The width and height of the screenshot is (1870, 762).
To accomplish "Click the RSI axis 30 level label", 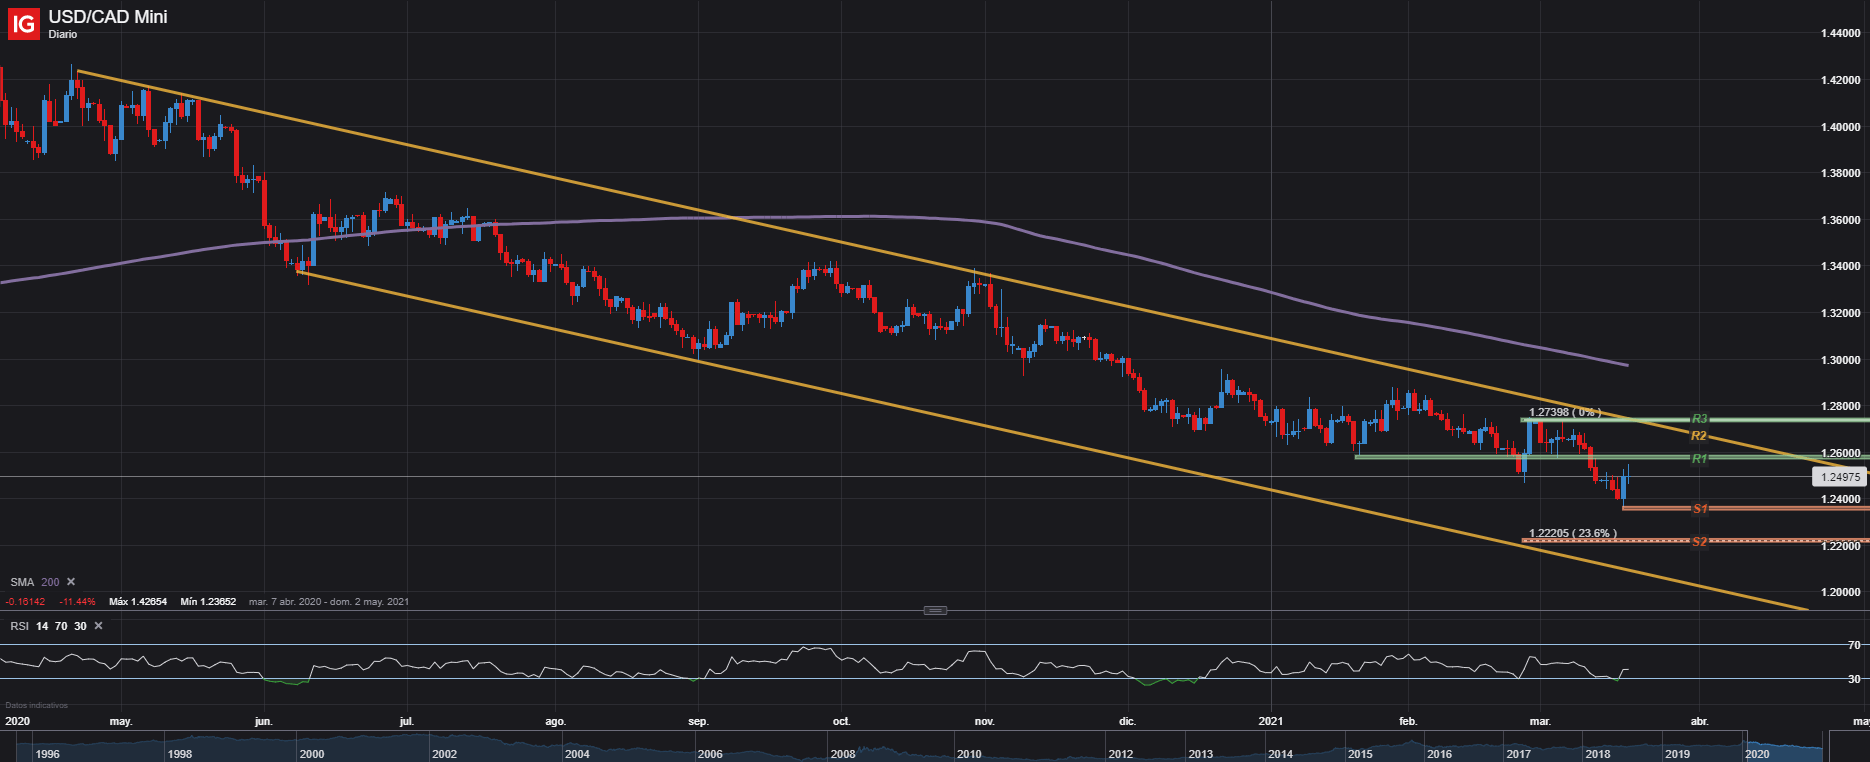I will click(1854, 679).
